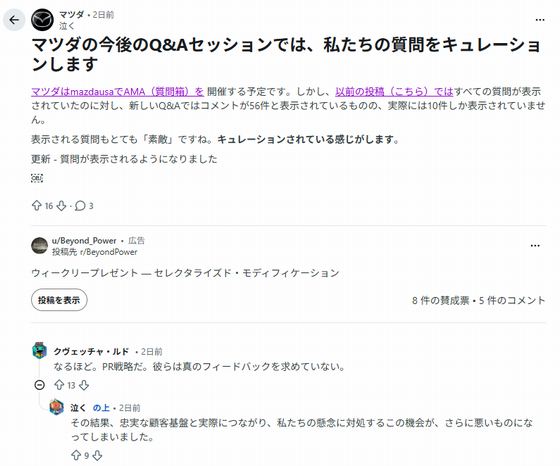
Task: Click the 2日前 timestamp on the post header
Action: pos(103,15)
